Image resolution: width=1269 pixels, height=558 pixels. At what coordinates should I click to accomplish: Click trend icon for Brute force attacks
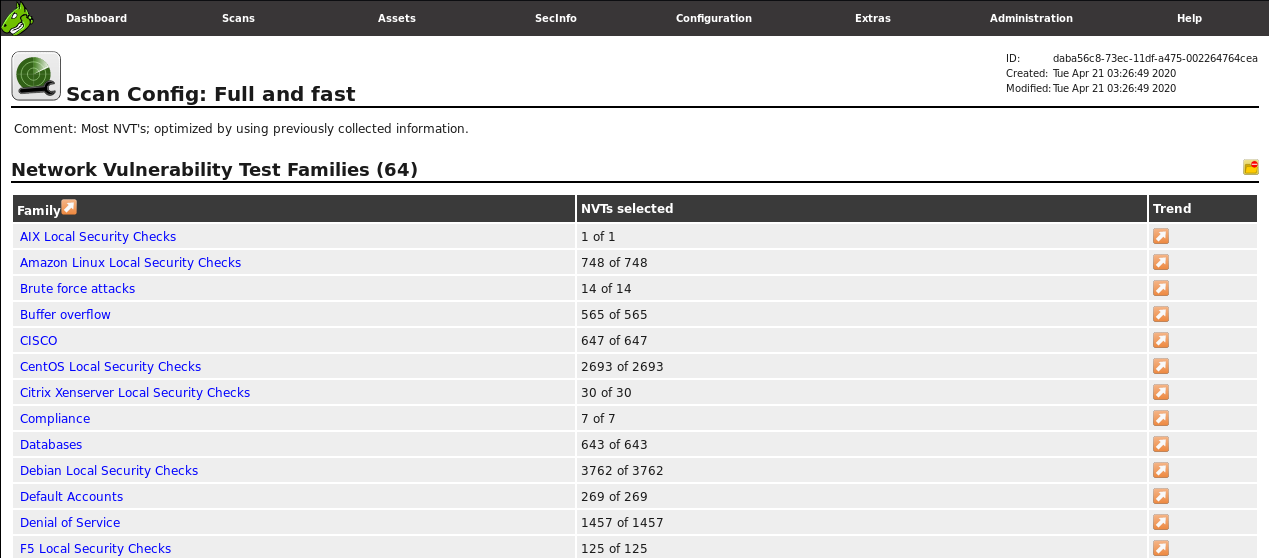coord(1161,288)
